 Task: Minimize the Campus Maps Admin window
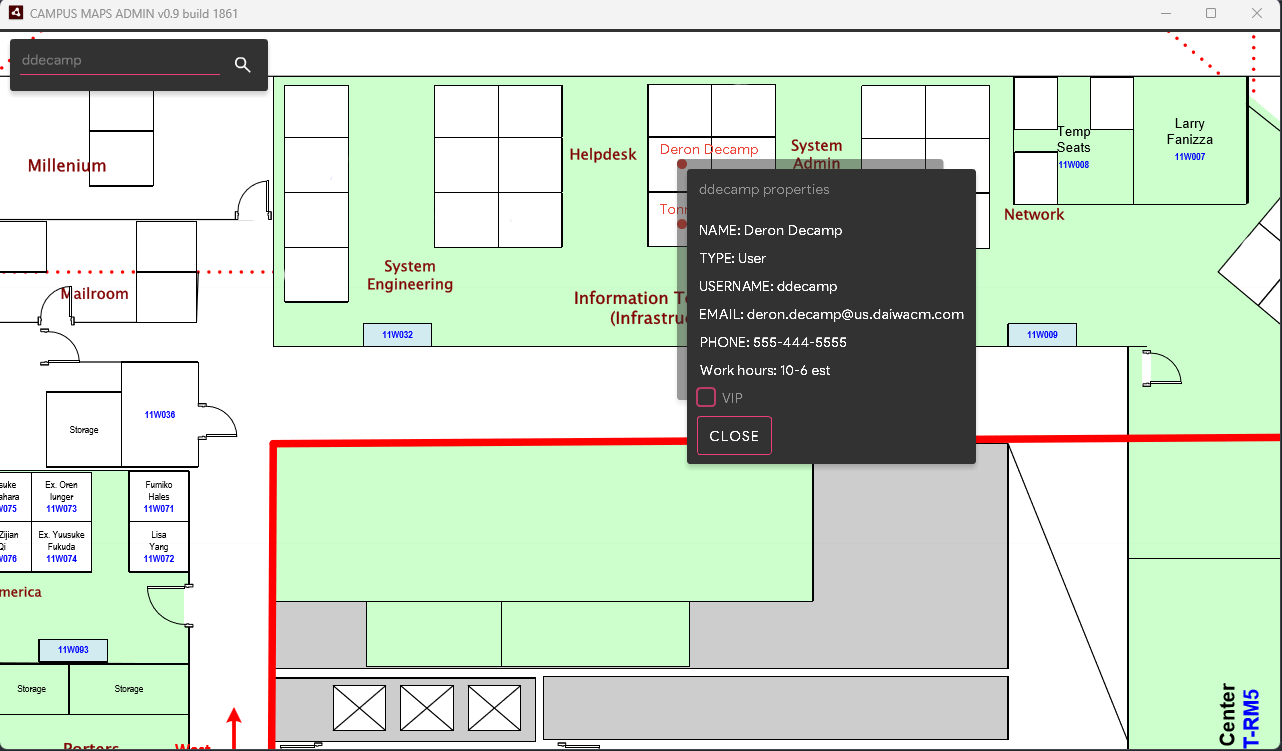(x=1165, y=14)
